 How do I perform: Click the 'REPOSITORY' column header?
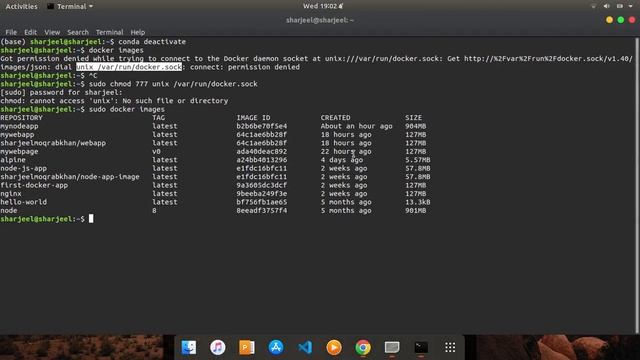click(x=21, y=118)
